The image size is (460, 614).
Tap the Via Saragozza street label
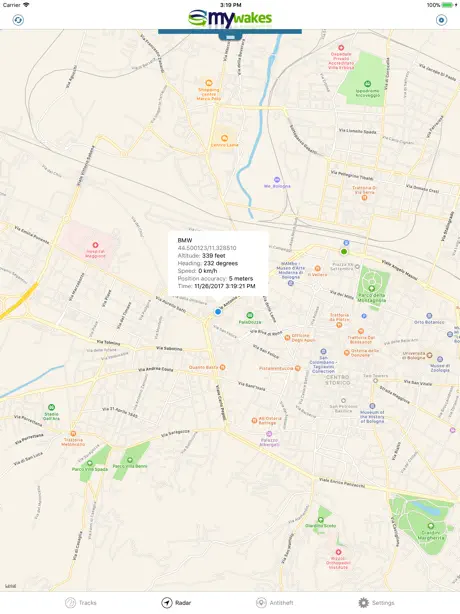click(175, 433)
